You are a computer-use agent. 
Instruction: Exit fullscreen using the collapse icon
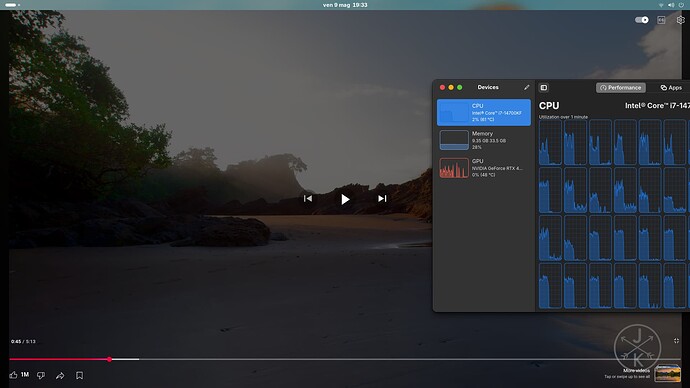(x=676, y=341)
